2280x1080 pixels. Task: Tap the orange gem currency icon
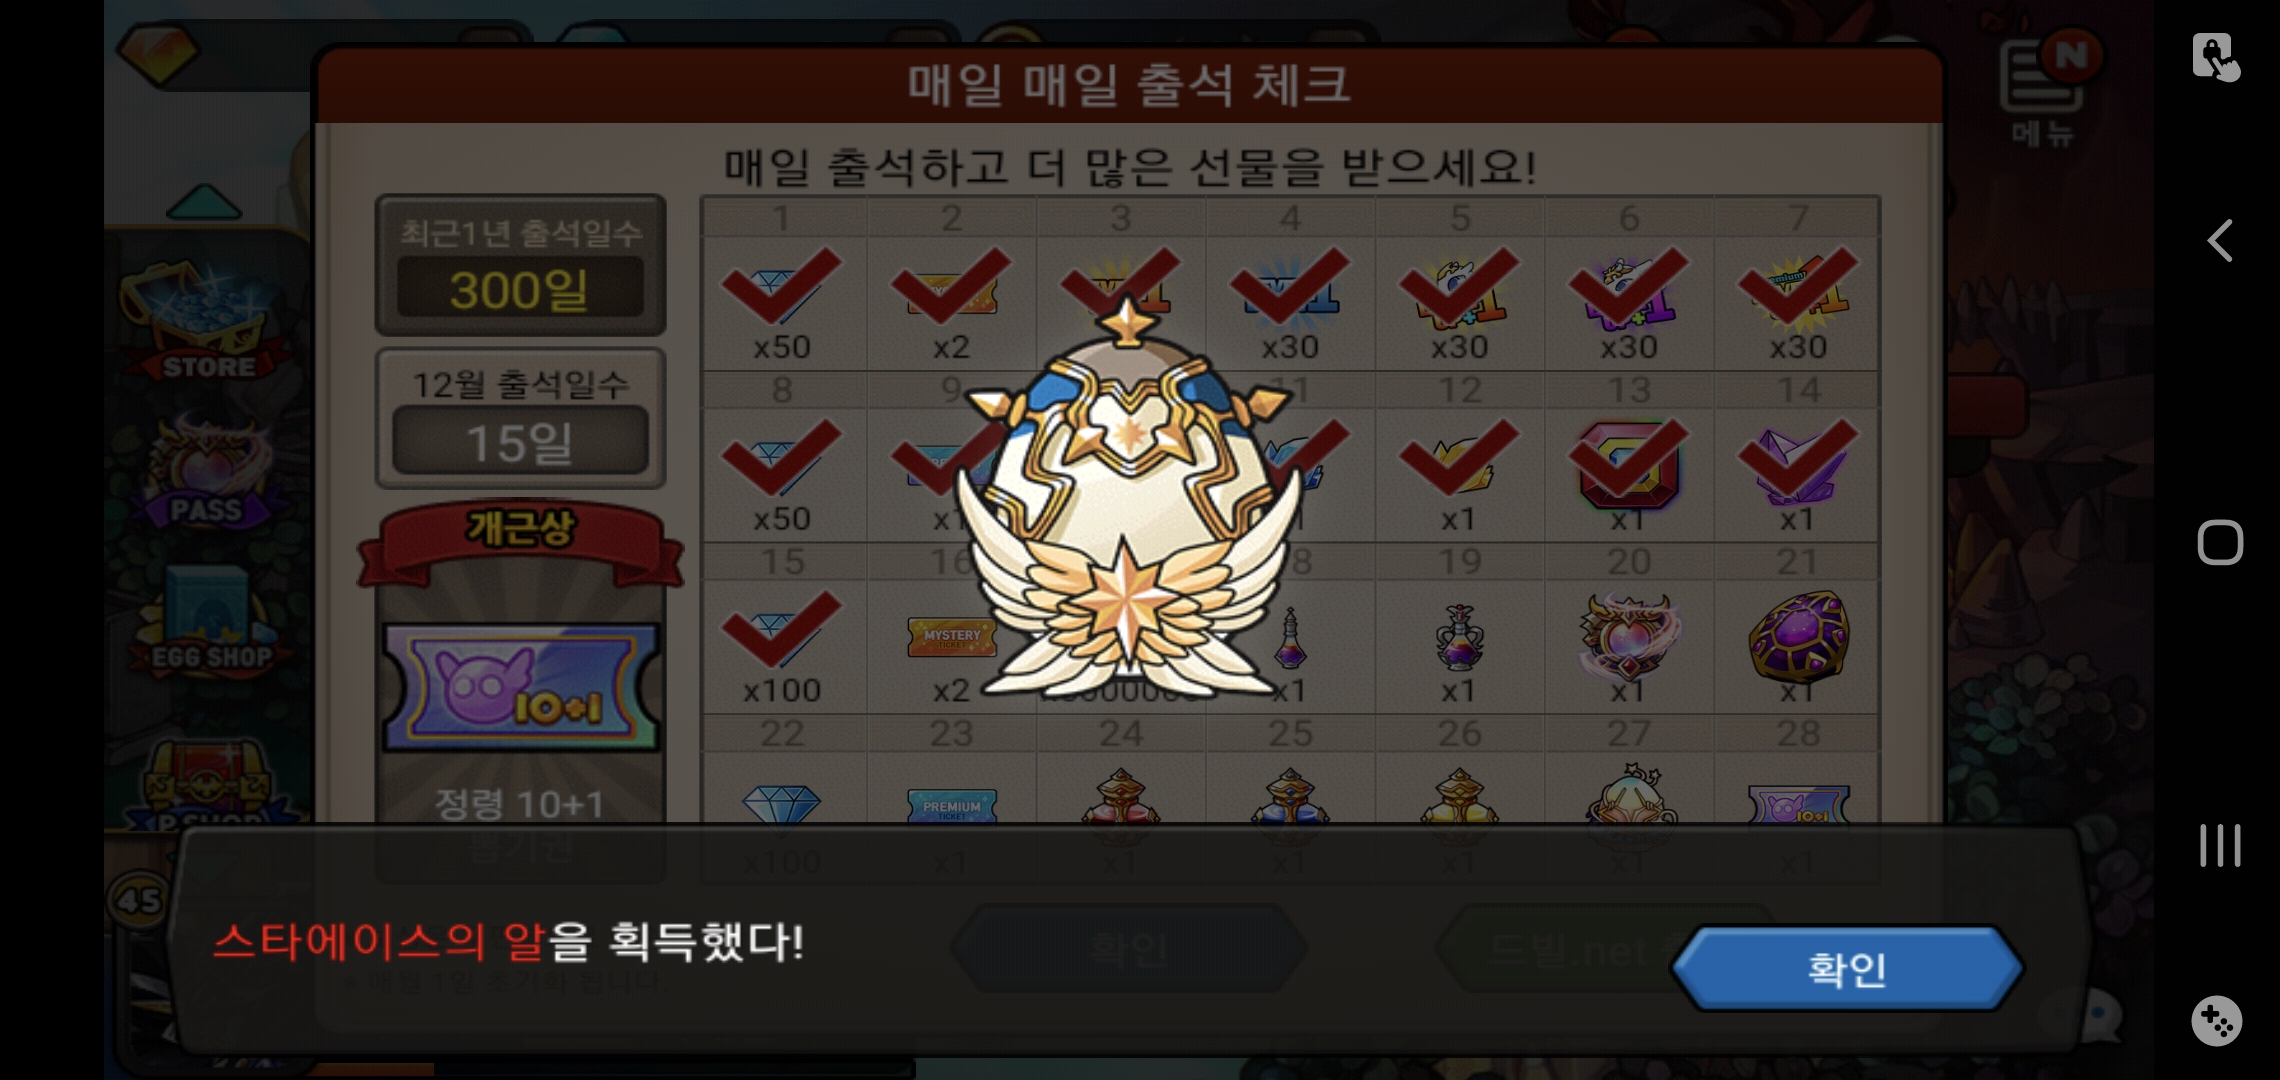[158, 52]
